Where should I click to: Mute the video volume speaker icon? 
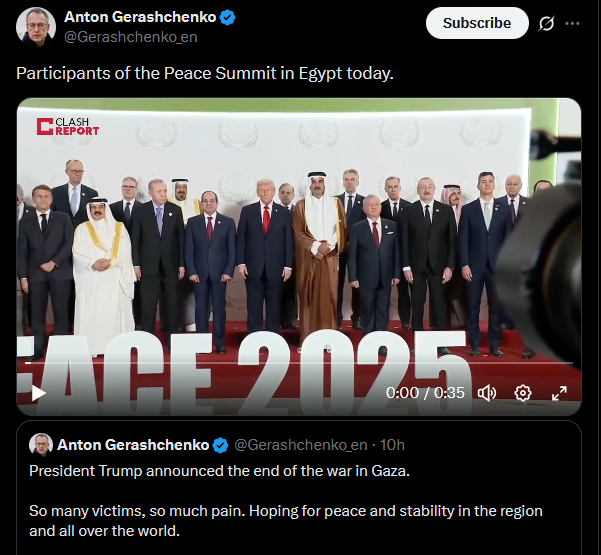pos(487,393)
